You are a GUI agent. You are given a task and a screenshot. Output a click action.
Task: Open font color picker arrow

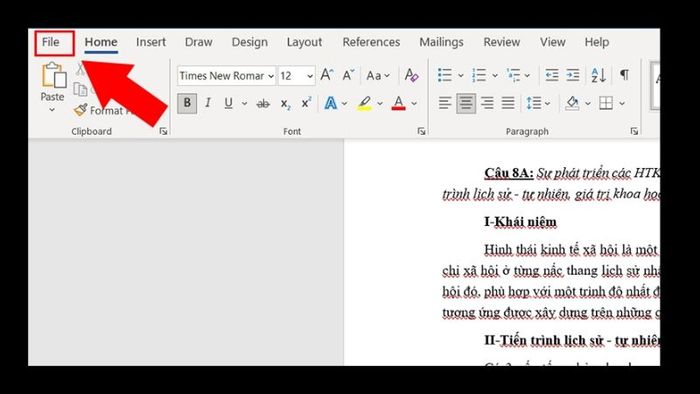(x=414, y=104)
